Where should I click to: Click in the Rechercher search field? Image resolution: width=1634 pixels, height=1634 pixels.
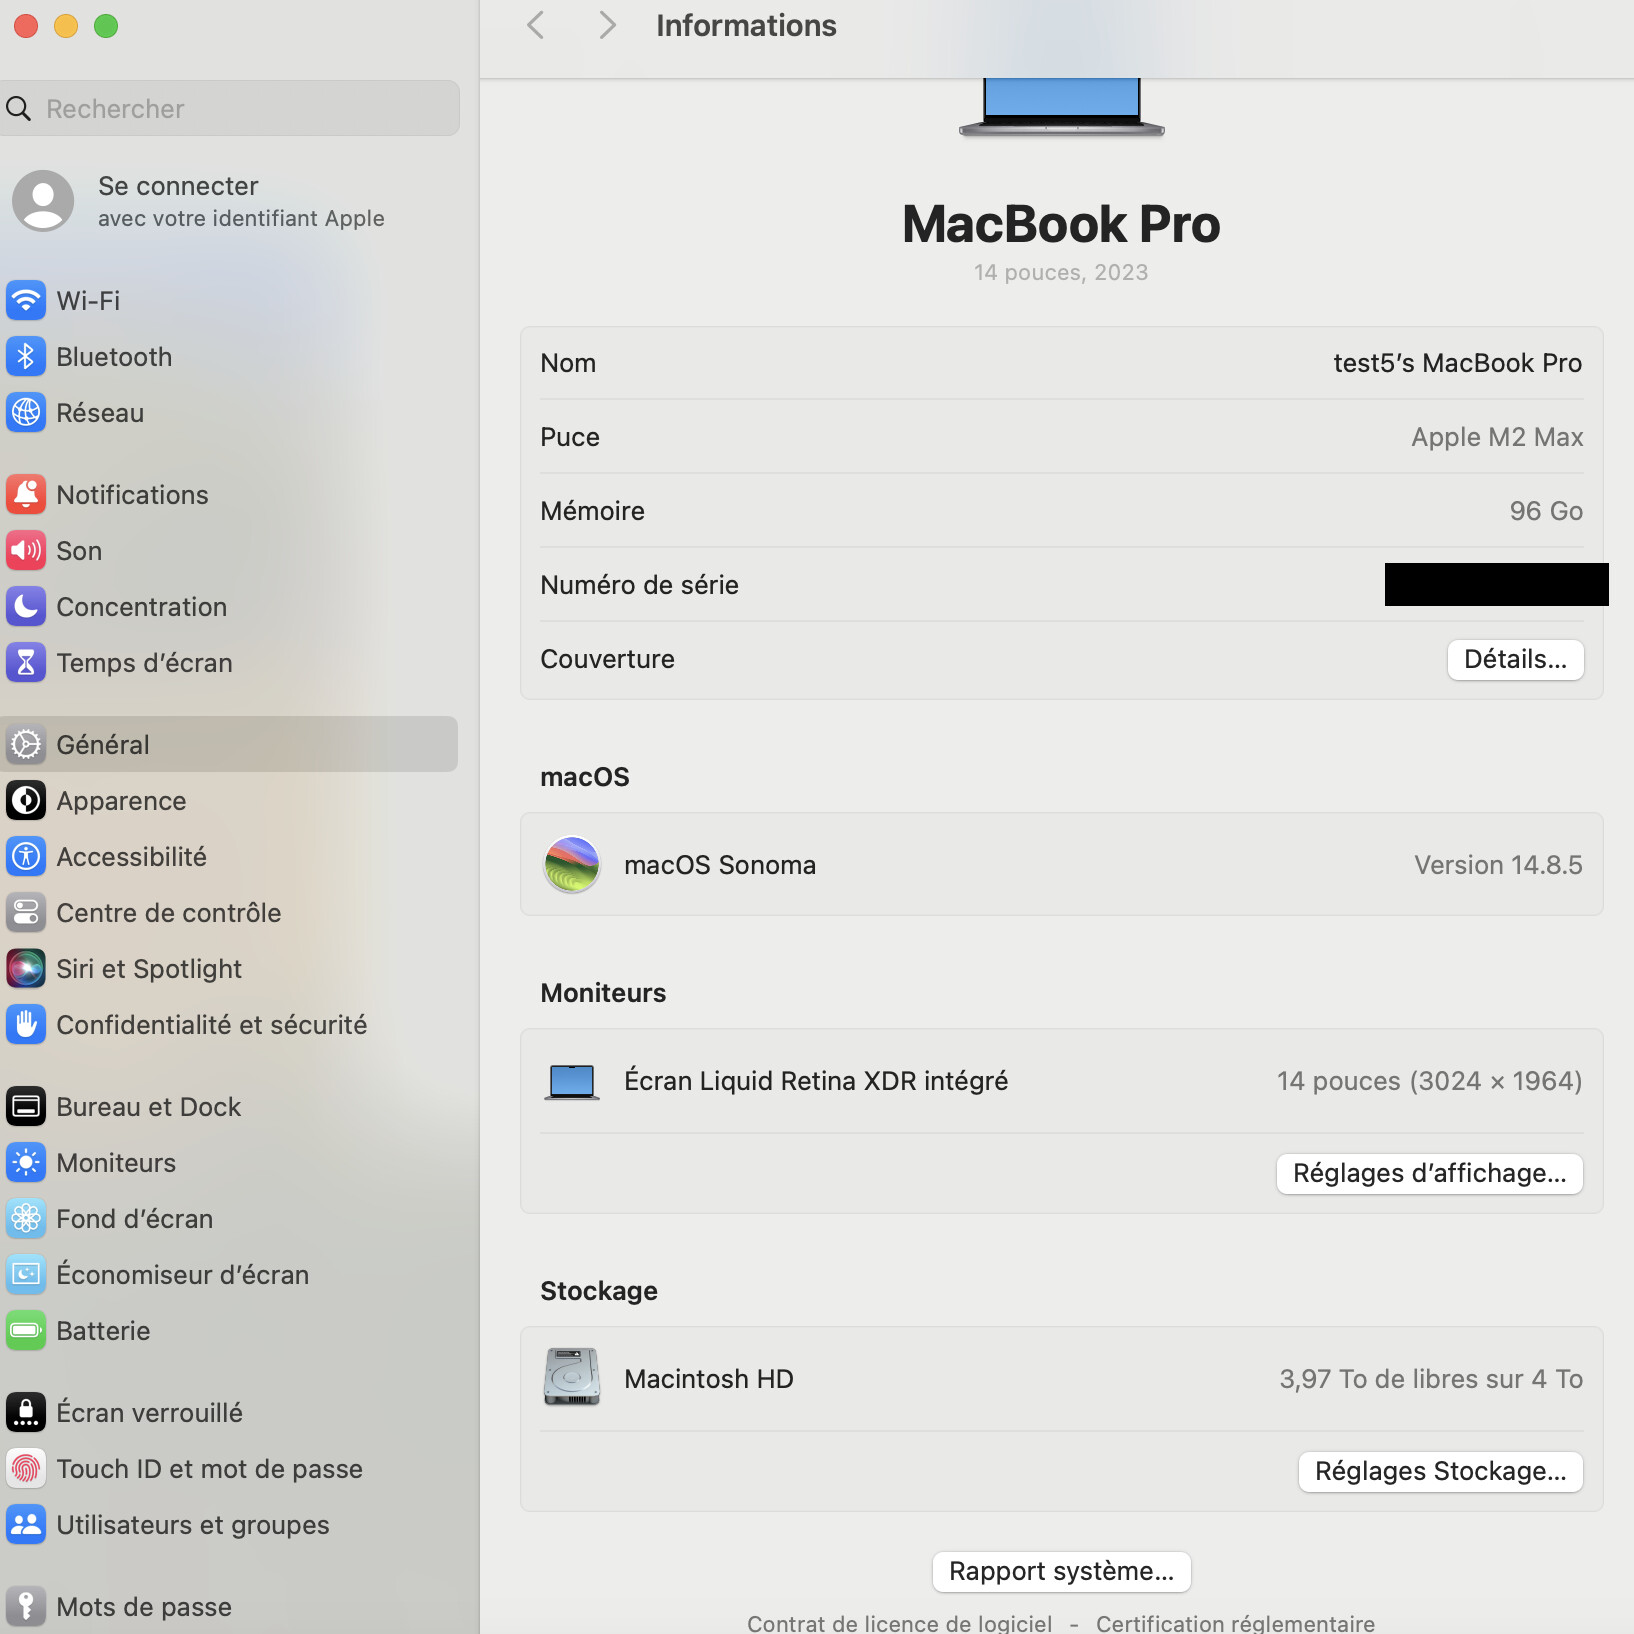coord(229,108)
